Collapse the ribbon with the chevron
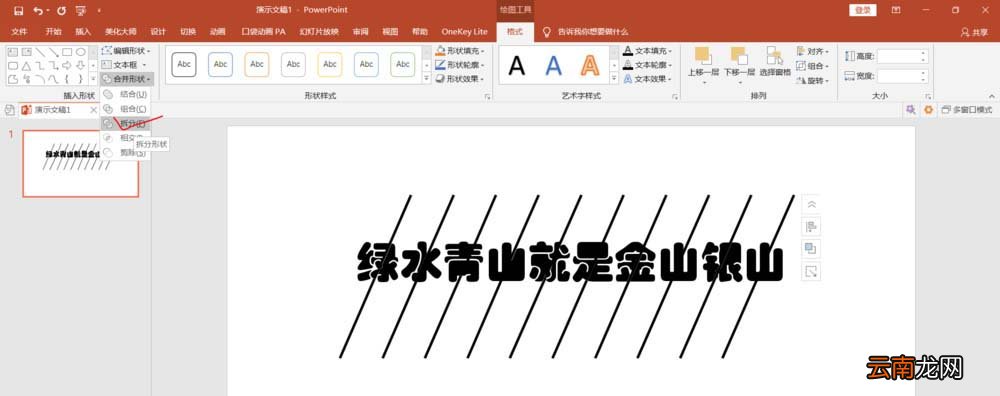Screen dimensions: 1000x396 992,96
